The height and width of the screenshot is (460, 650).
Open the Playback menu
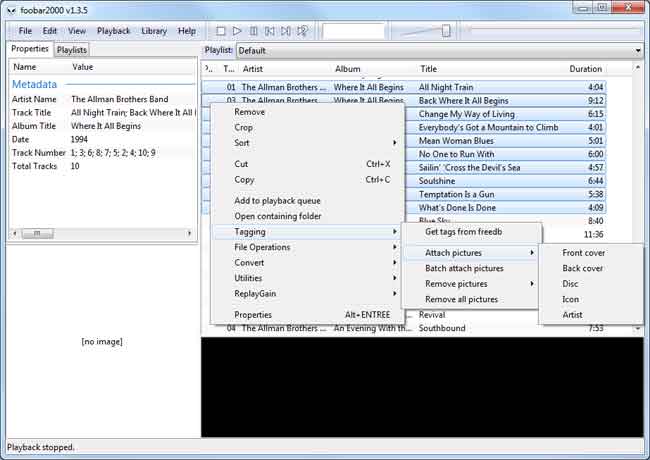tap(114, 31)
